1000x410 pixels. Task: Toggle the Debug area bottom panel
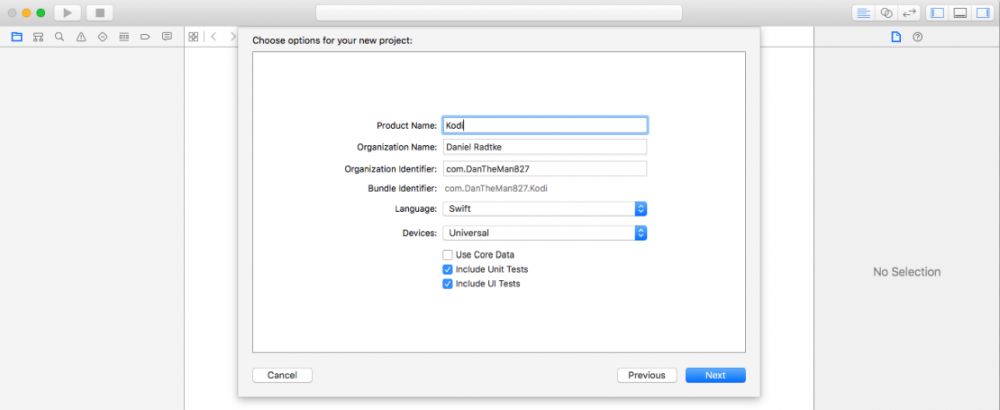[x=959, y=13]
